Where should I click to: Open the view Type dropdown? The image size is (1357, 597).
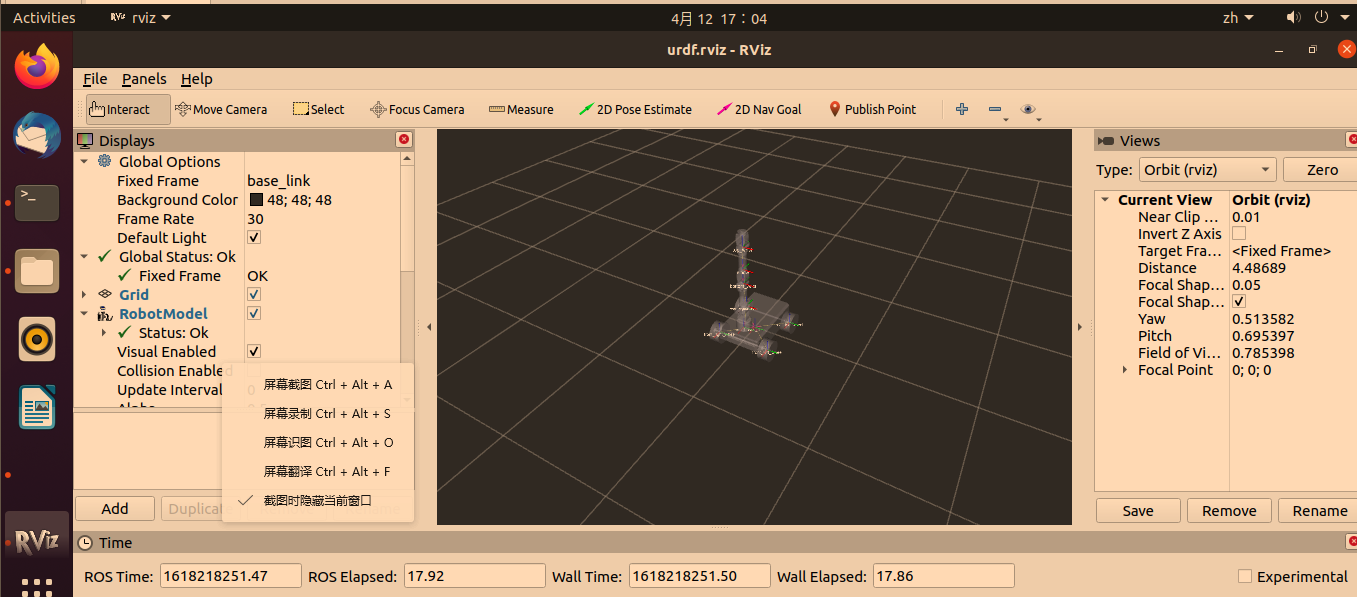tap(1207, 170)
